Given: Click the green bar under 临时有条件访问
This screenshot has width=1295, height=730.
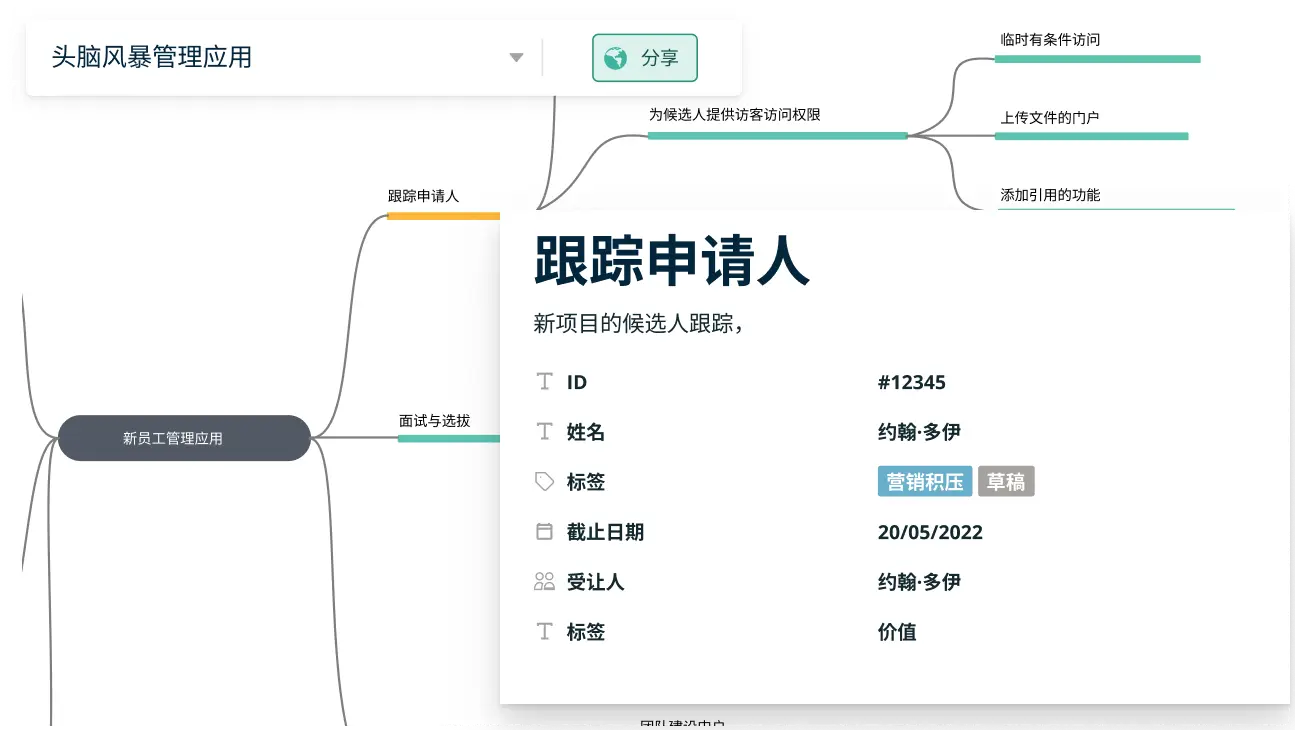Looking at the screenshot, I should pos(1097,59).
